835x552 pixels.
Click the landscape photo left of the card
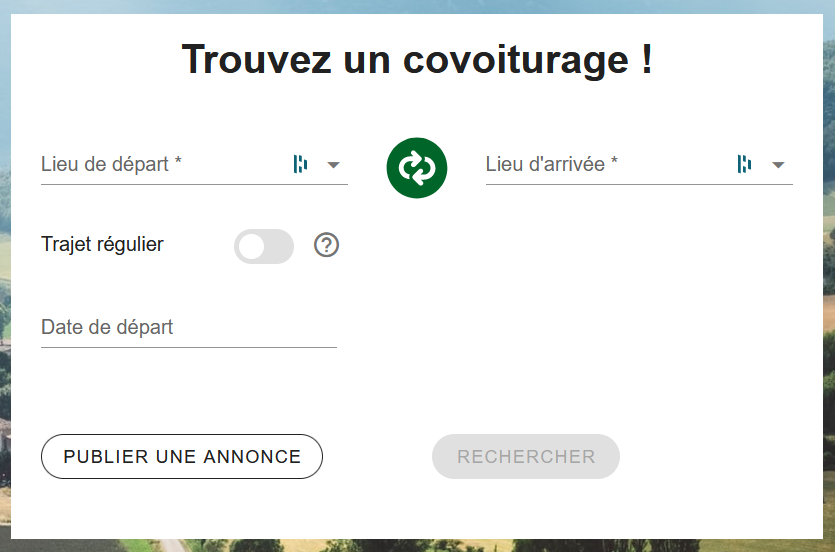pyautogui.click(x=5, y=277)
